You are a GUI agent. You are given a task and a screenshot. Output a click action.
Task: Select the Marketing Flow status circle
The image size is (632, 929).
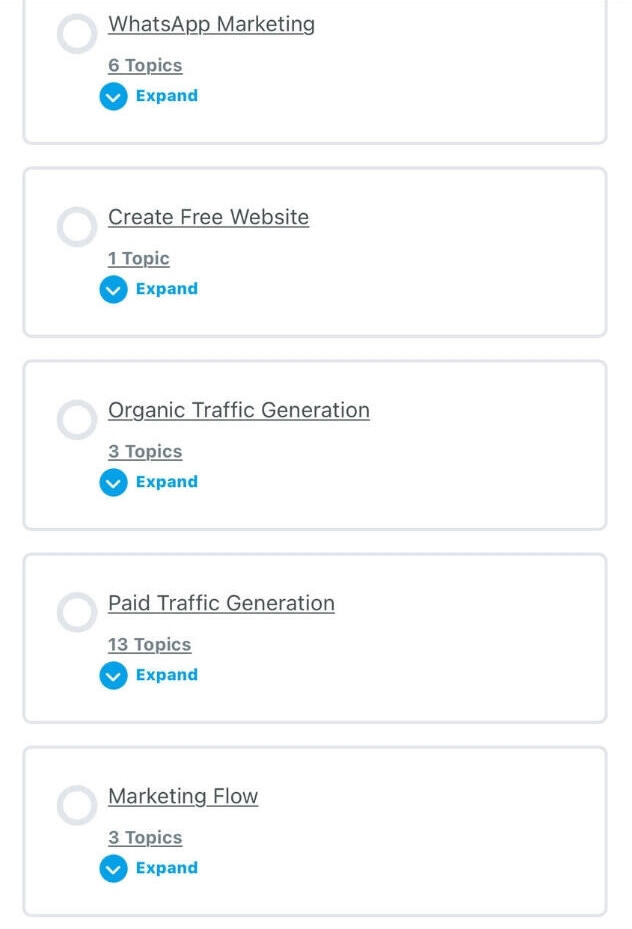(77, 806)
